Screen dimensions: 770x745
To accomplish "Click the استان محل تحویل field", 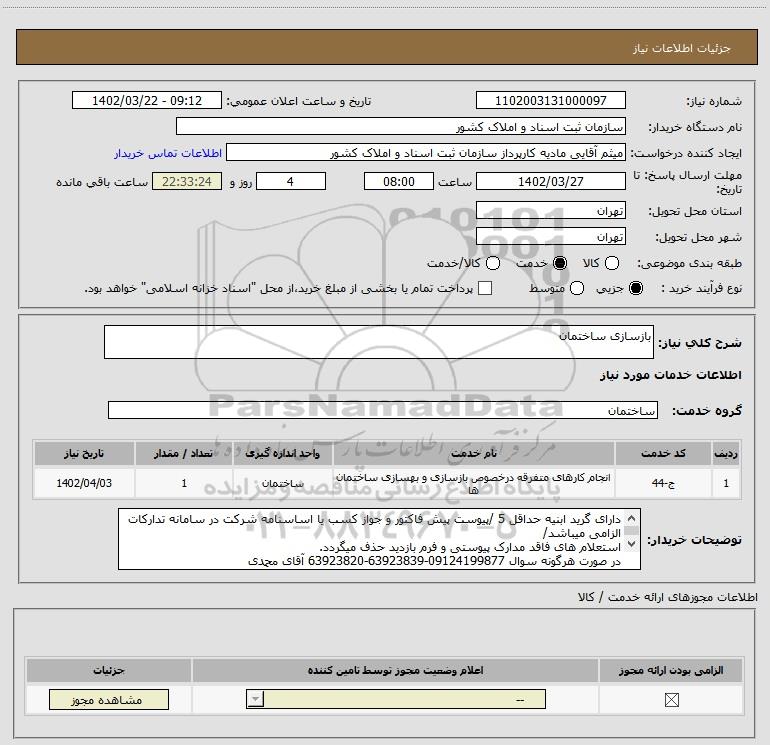I will 550,210.
